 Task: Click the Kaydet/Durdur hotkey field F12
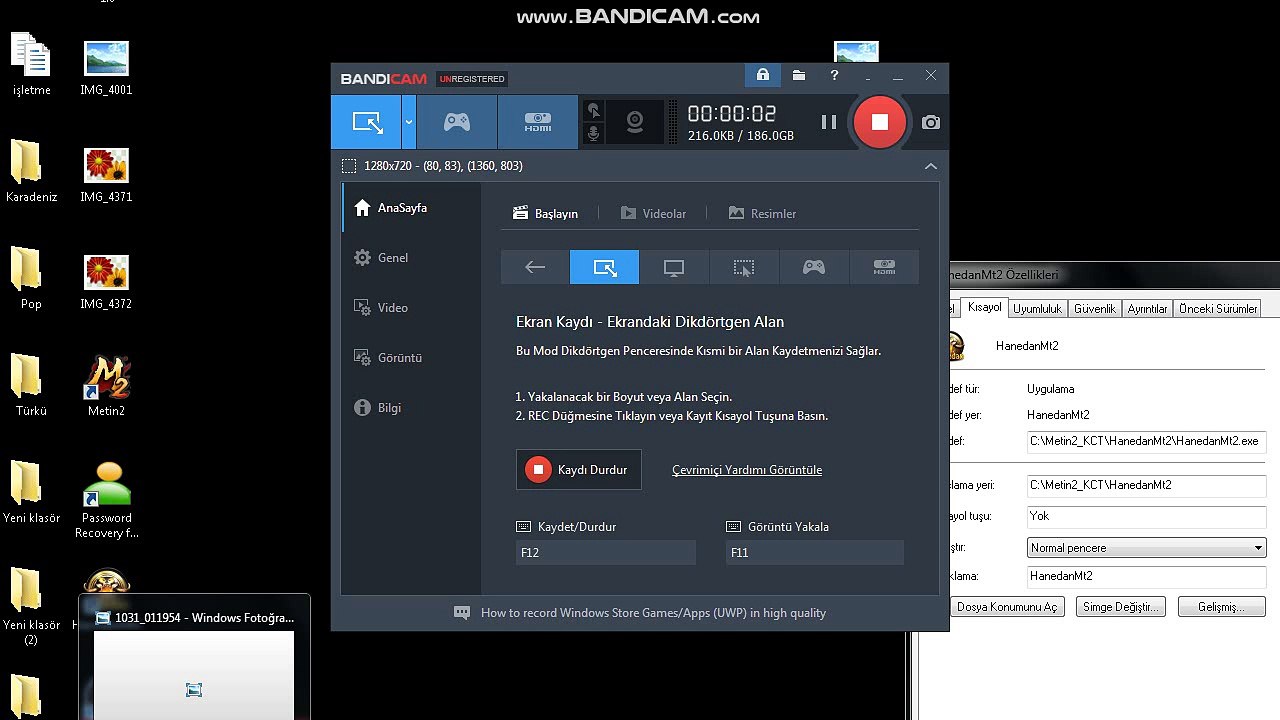(x=606, y=552)
